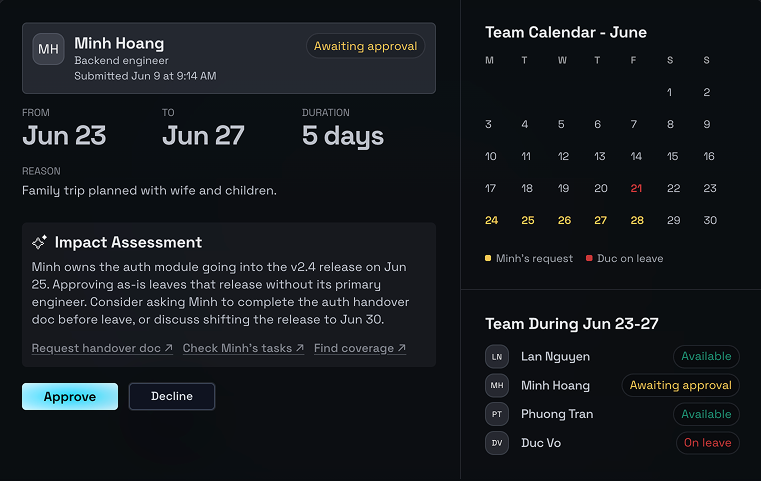Click 'Submitted Jun 9 at 9:14 AM' text
The height and width of the screenshot is (481, 761).
point(145,76)
